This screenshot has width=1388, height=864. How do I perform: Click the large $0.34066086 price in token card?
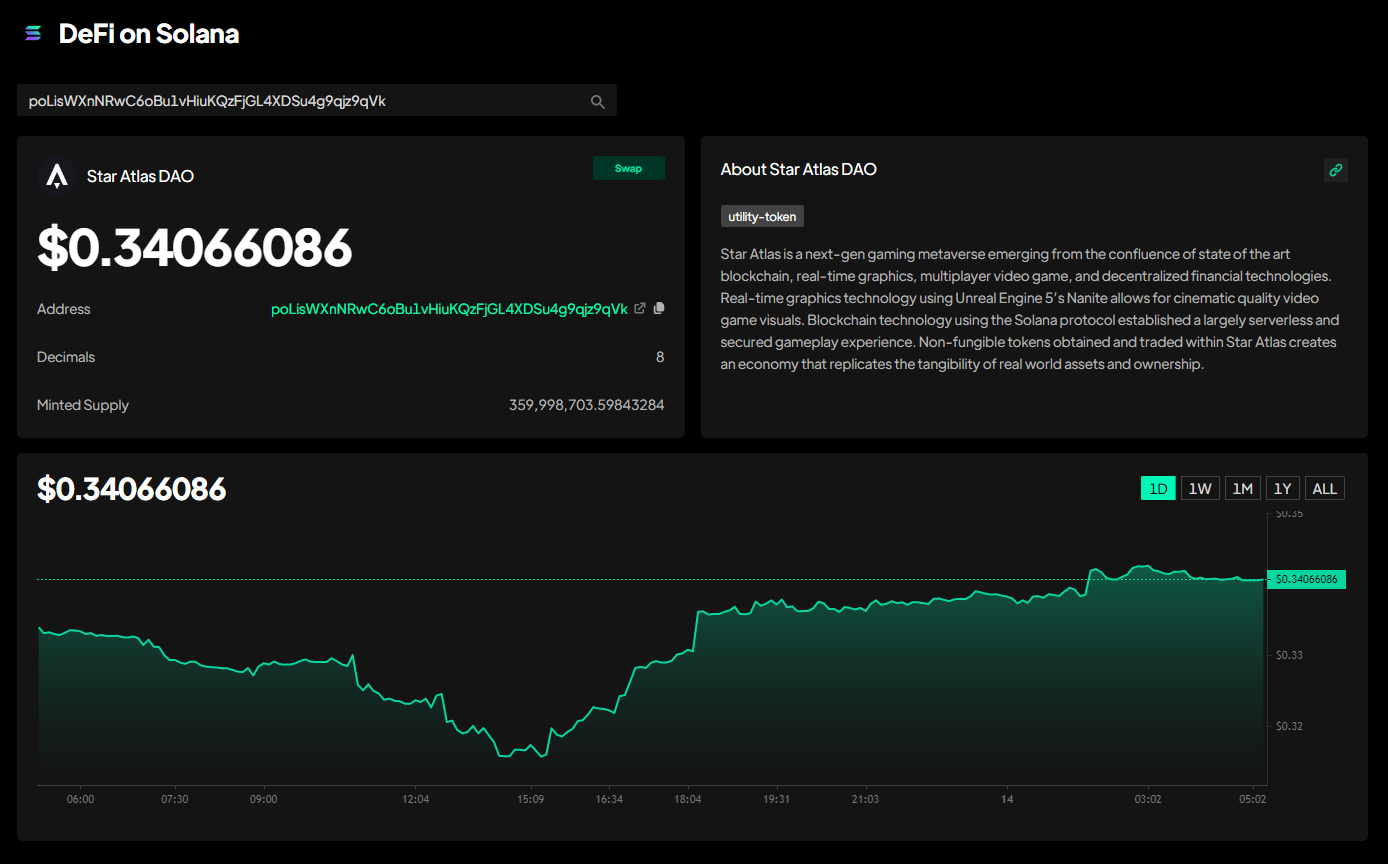pyautogui.click(x=195, y=247)
